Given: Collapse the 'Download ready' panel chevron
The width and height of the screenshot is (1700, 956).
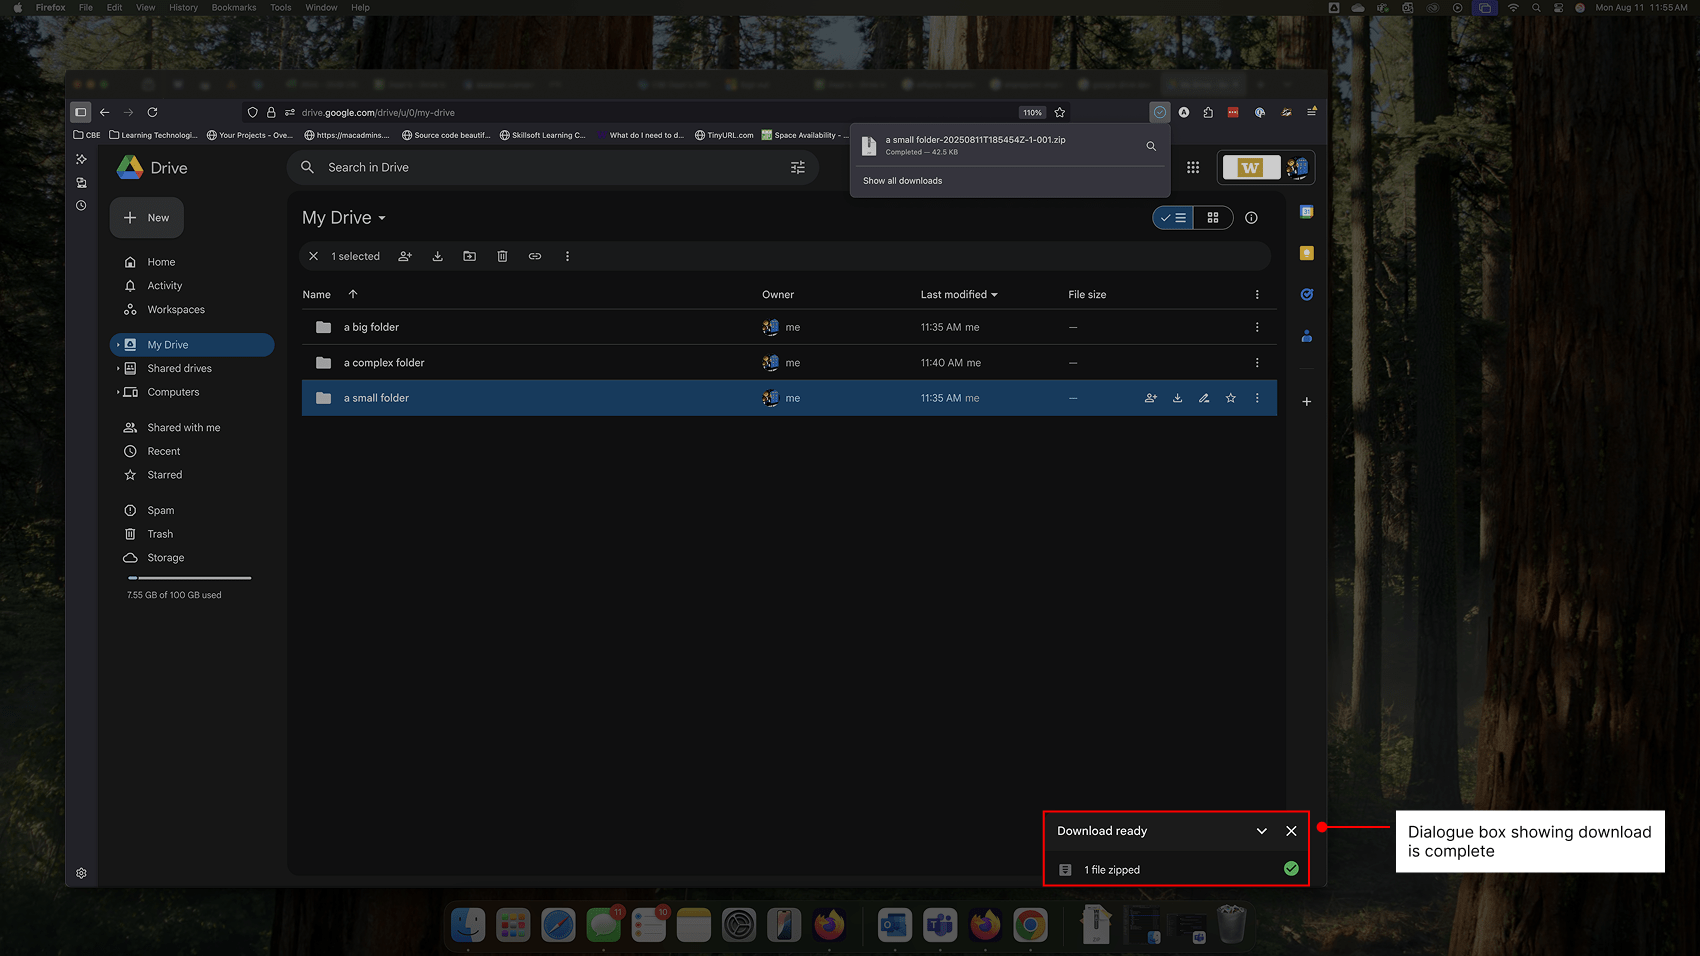Looking at the screenshot, I should 1261,830.
